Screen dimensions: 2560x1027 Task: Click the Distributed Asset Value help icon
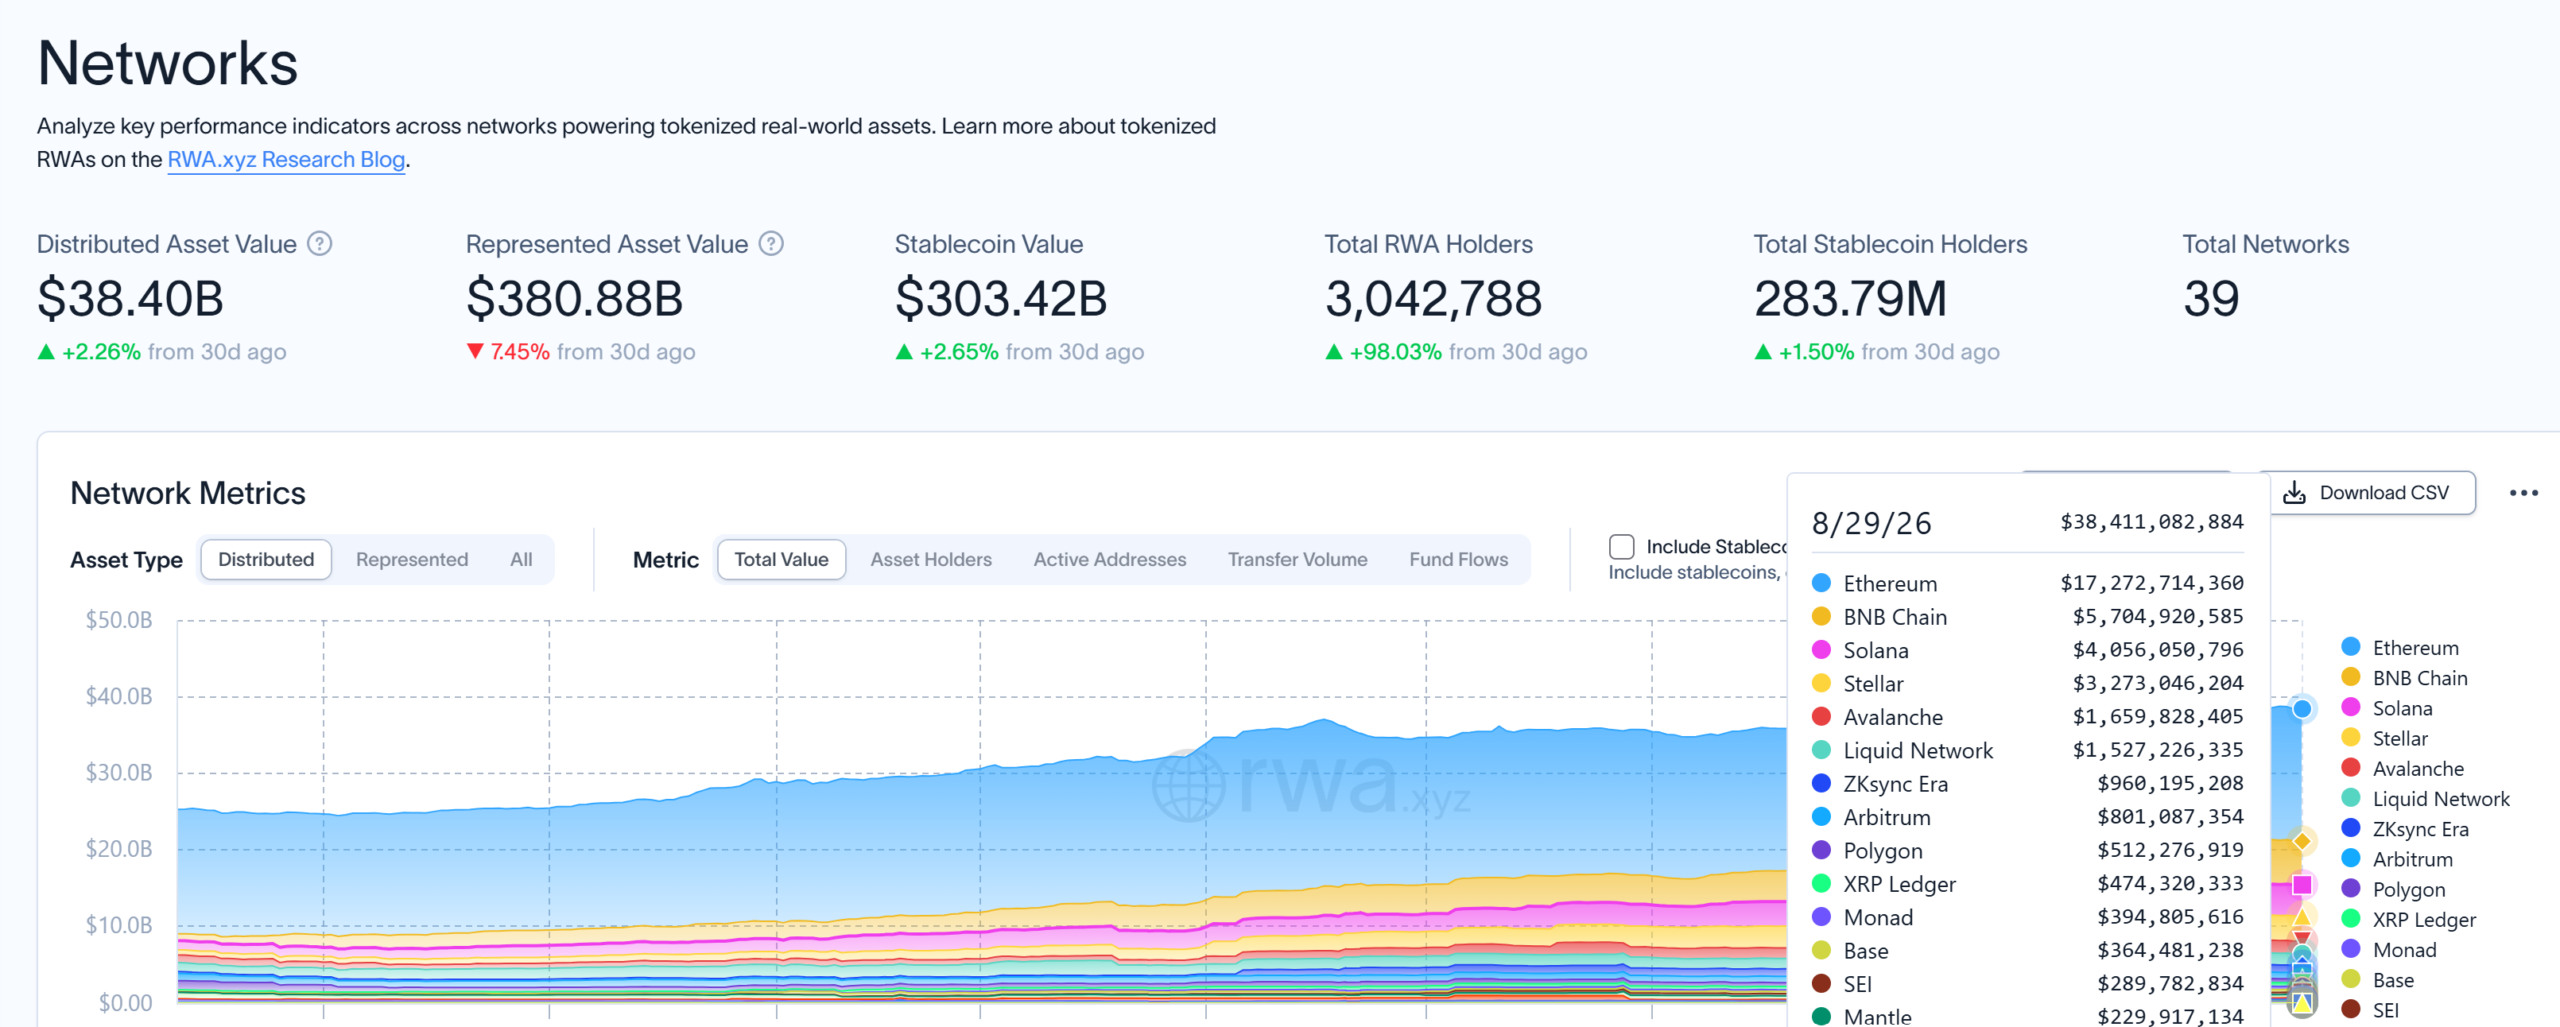[x=319, y=244]
